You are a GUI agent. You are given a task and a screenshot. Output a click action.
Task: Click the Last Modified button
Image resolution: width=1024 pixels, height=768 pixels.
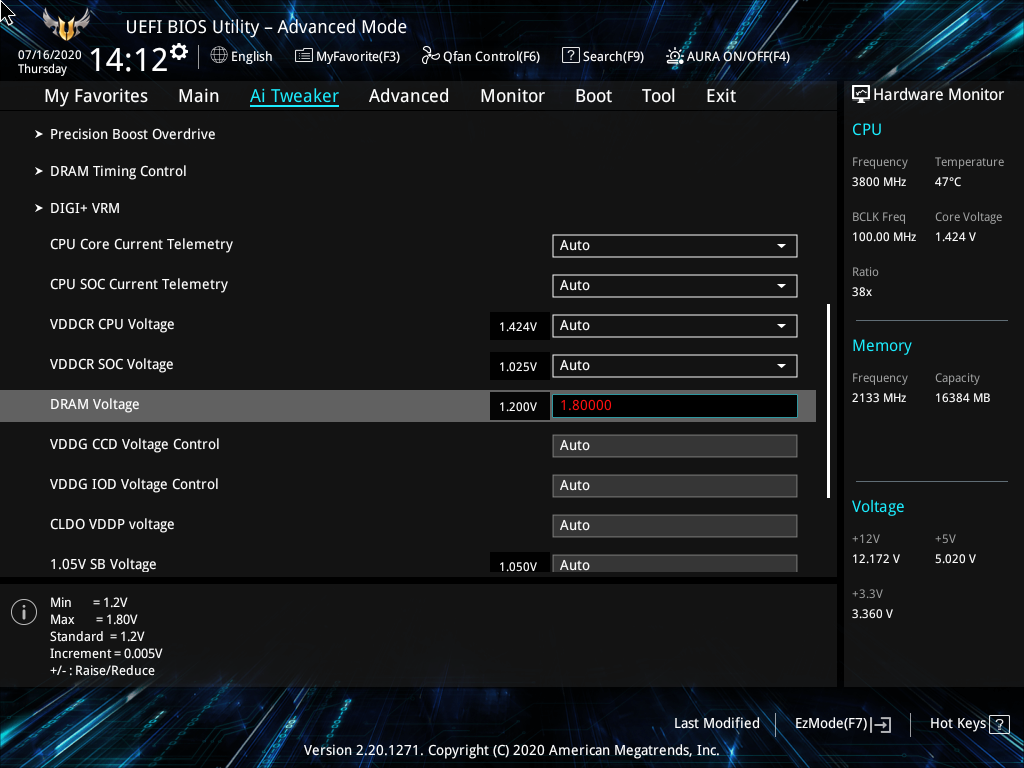(716, 724)
